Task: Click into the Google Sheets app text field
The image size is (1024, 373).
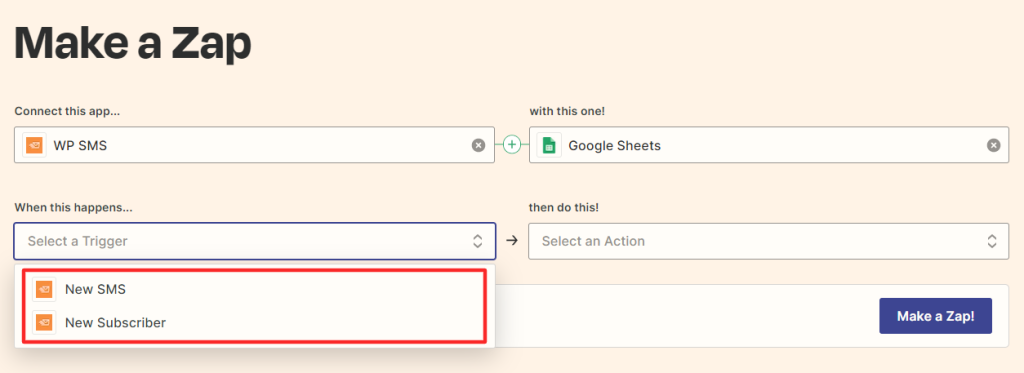Action: tap(769, 145)
